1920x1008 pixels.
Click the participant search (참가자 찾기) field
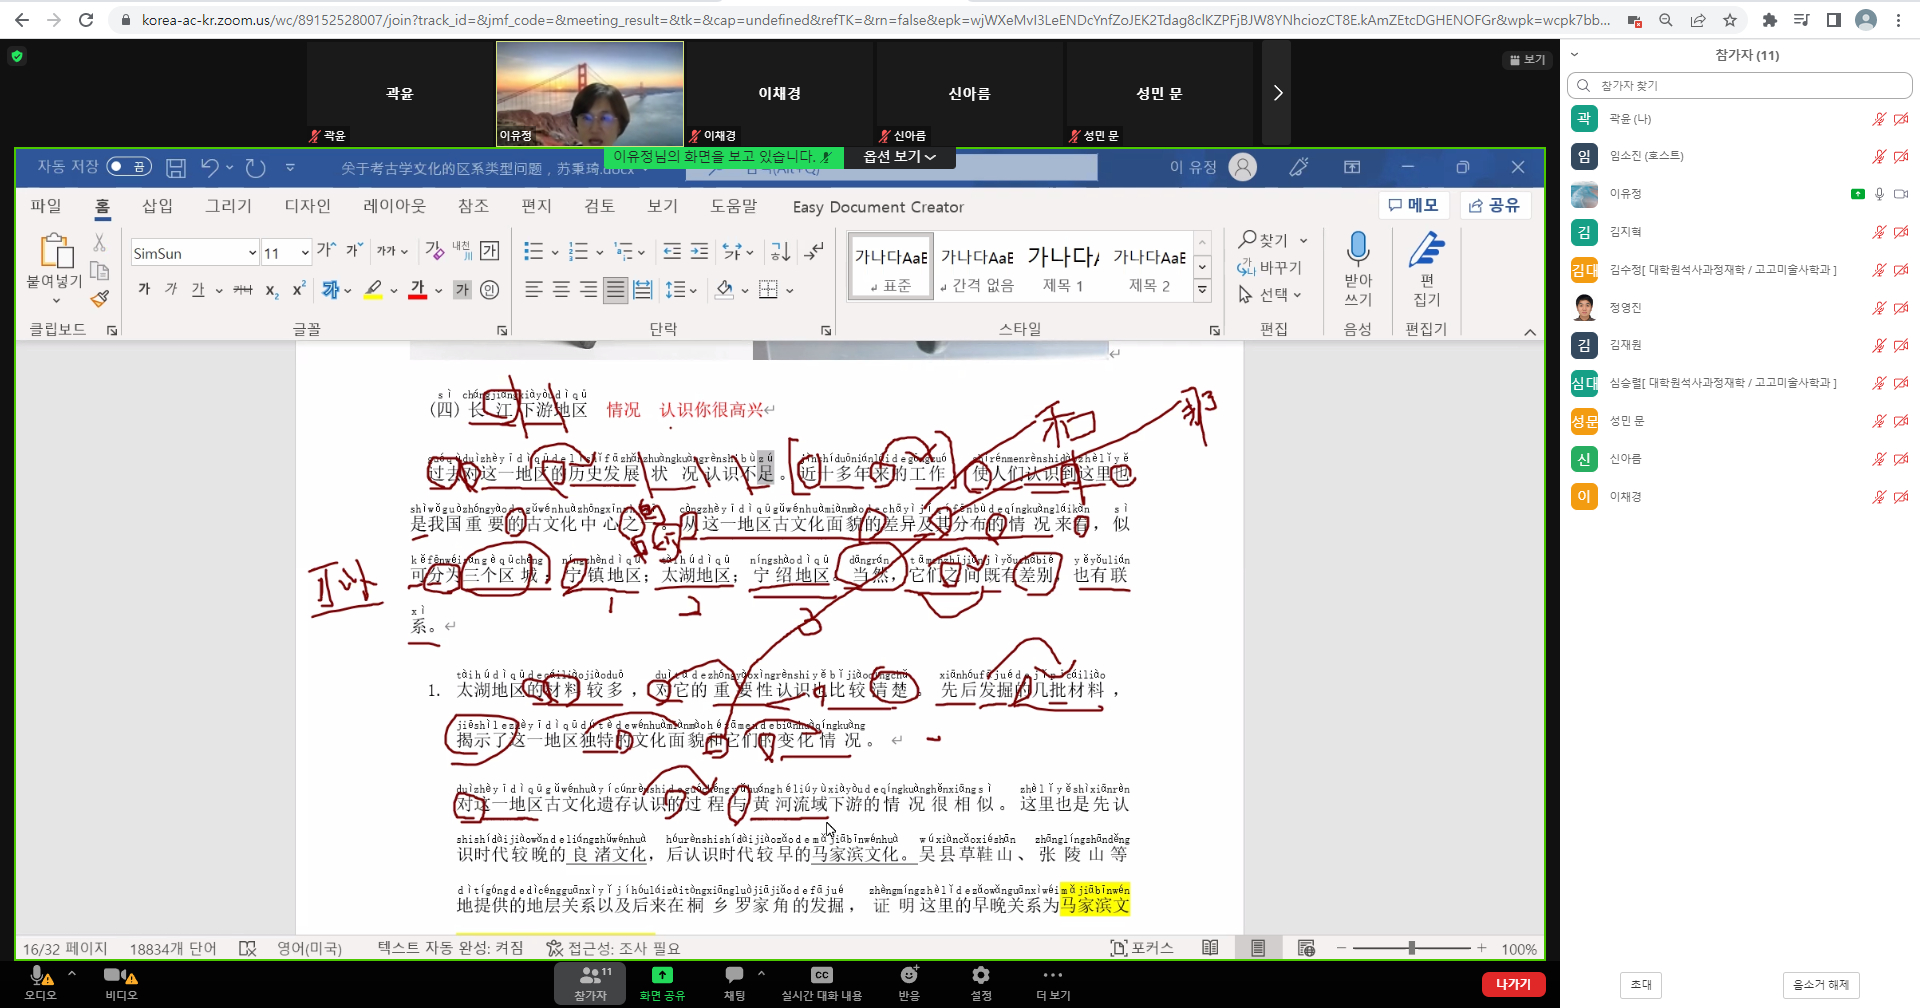pos(1745,86)
